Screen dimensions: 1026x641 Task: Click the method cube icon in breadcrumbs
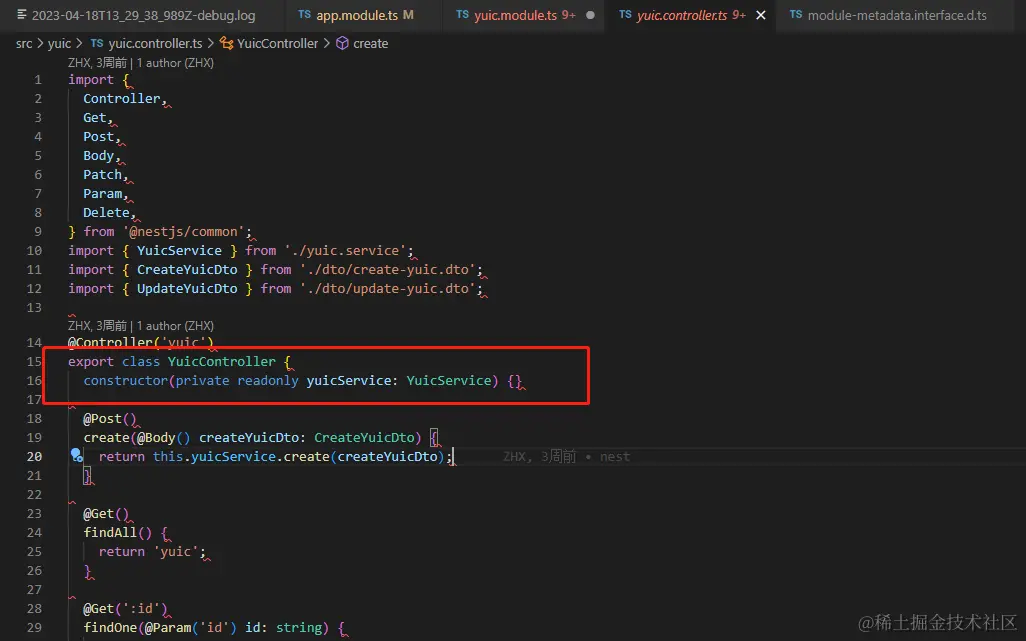click(342, 43)
